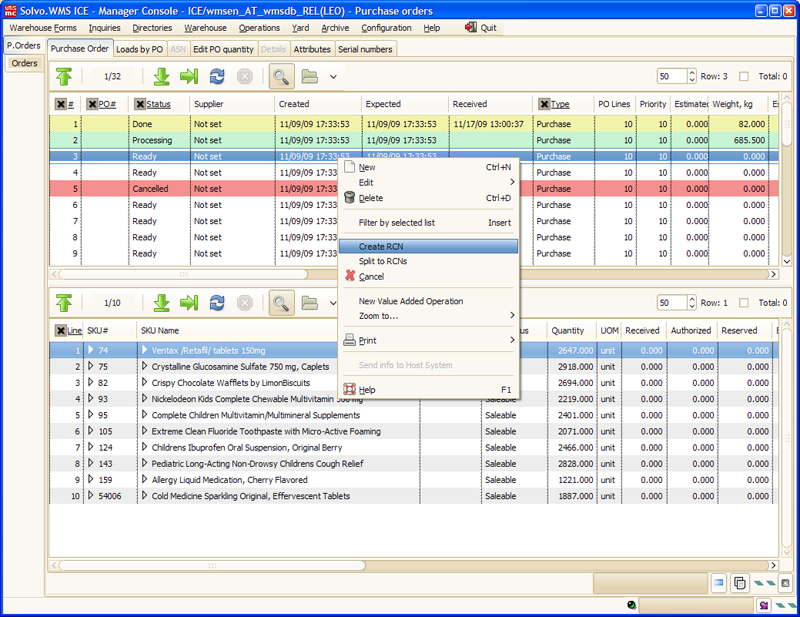The height and width of the screenshot is (617, 800).
Task: Click the green up arrow in top toolbar
Action: pyautogui.click(x=64, y=76)
